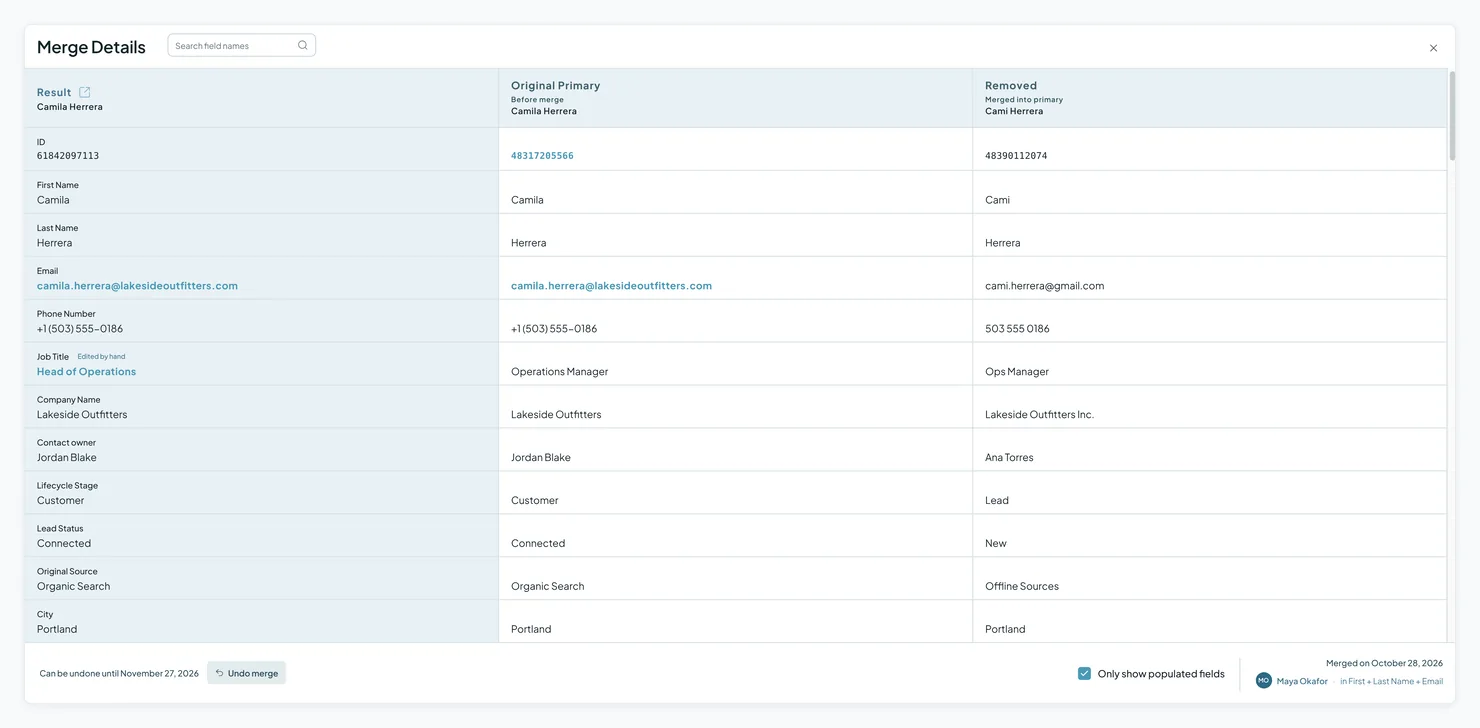Click the Merged on October 28, 2026 text
This screenshot has width=1480, height=728.
[x=1384, y=663]
